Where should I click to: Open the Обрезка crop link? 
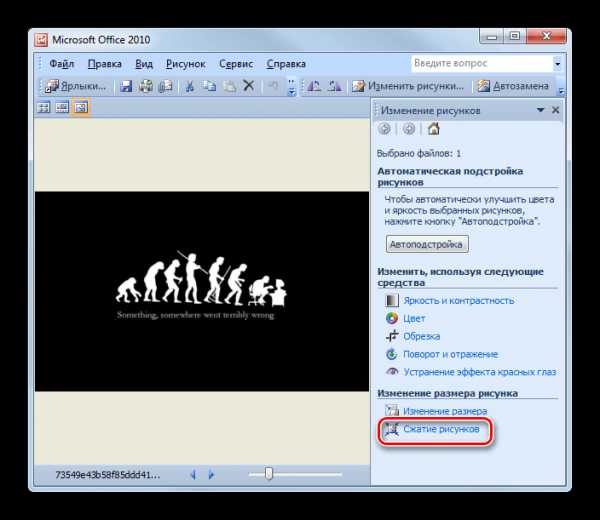coord(422,336)
